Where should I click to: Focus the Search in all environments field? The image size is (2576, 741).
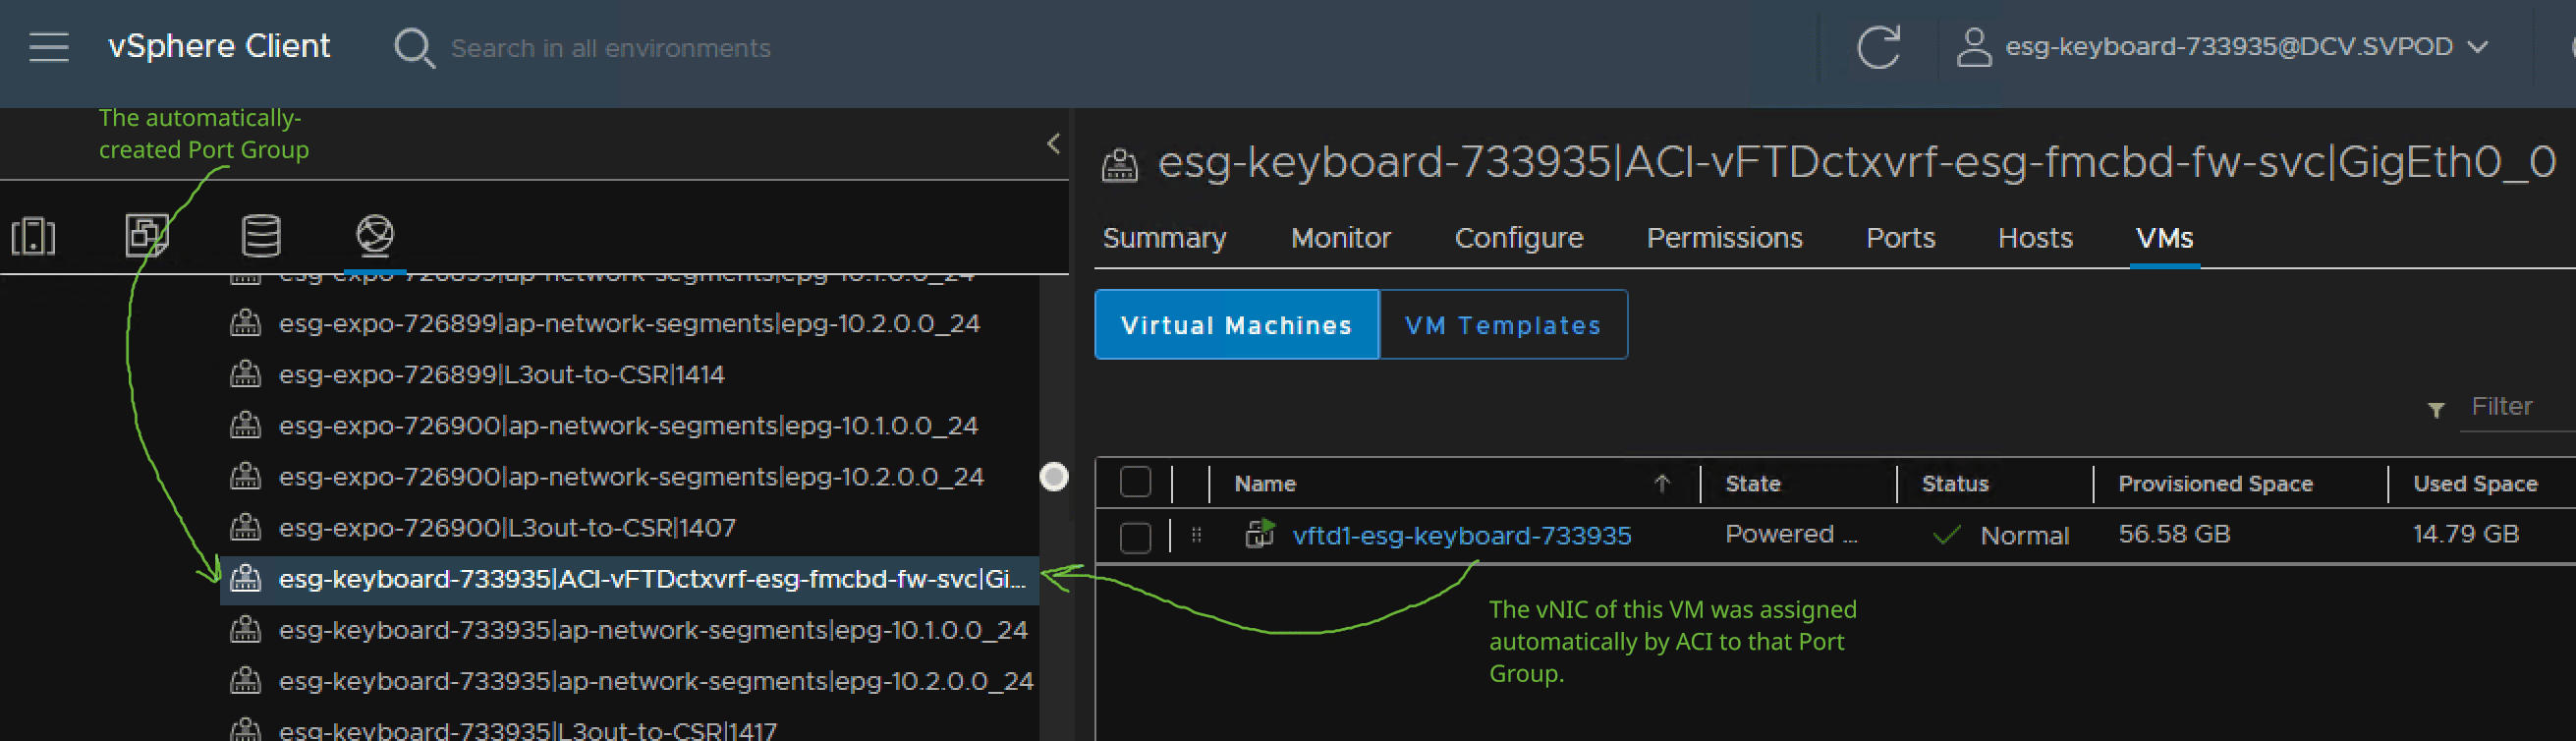tap(611, 48)
